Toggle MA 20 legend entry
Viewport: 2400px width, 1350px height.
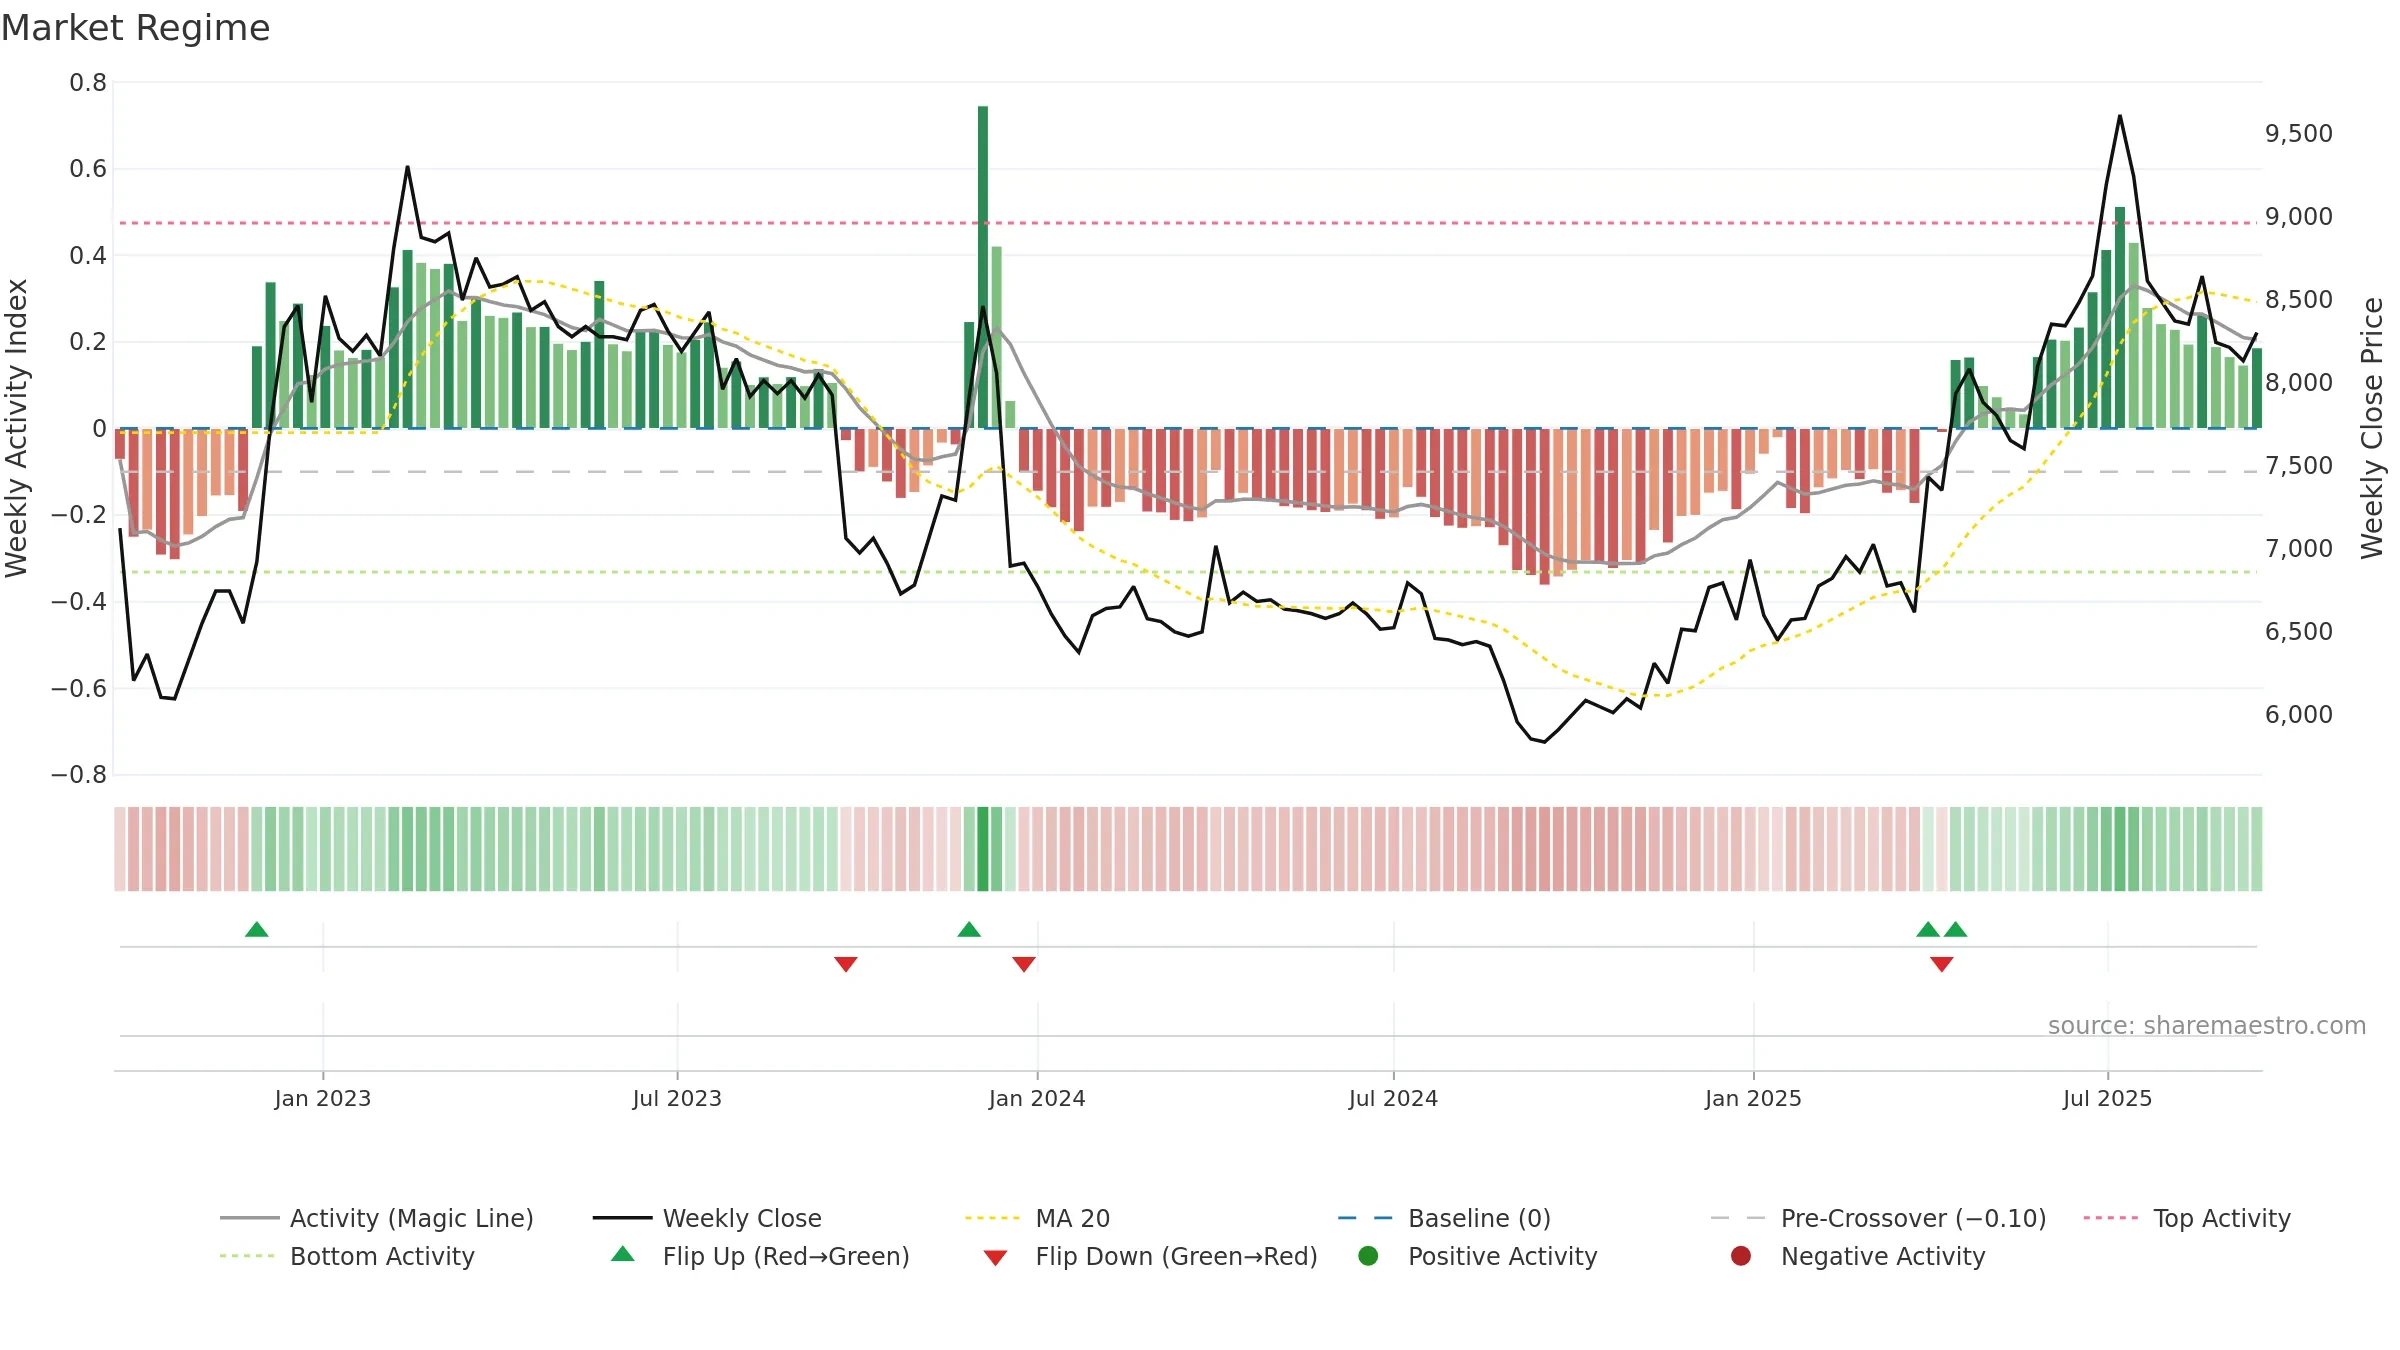pyautogui.click(x=1037, y=1218)
